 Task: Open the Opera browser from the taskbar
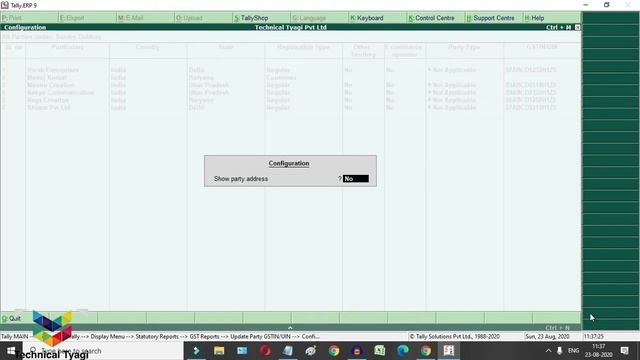point(265,351)
